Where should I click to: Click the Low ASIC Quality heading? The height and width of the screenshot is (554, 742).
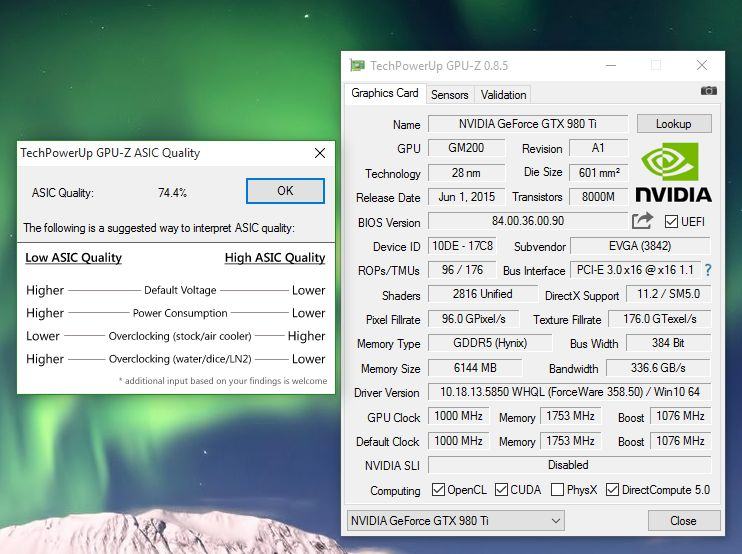coord(73,258)
